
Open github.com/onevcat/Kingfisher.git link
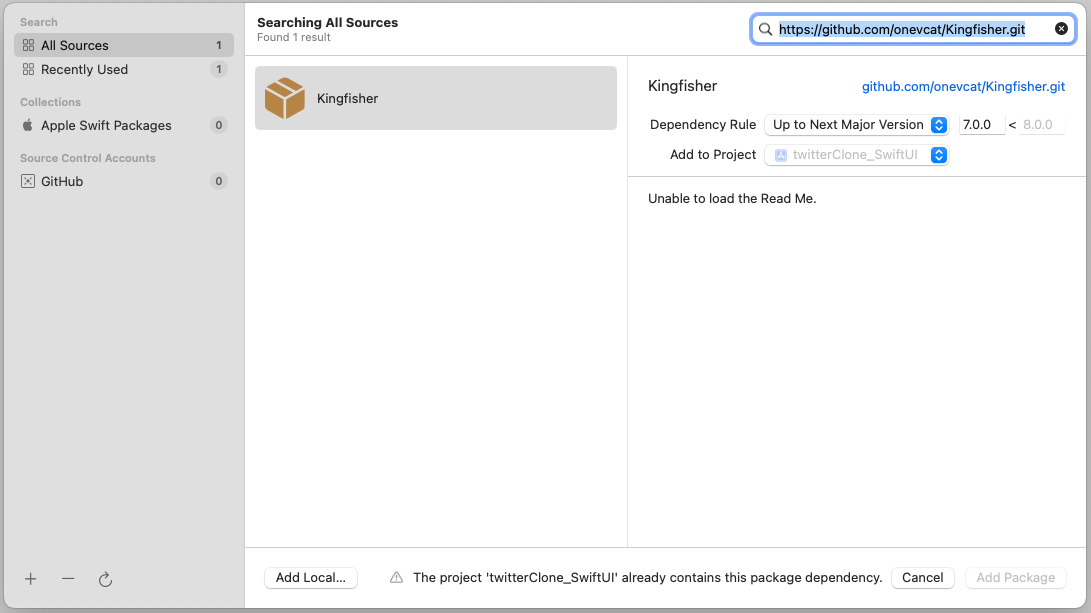pos(963,86)
